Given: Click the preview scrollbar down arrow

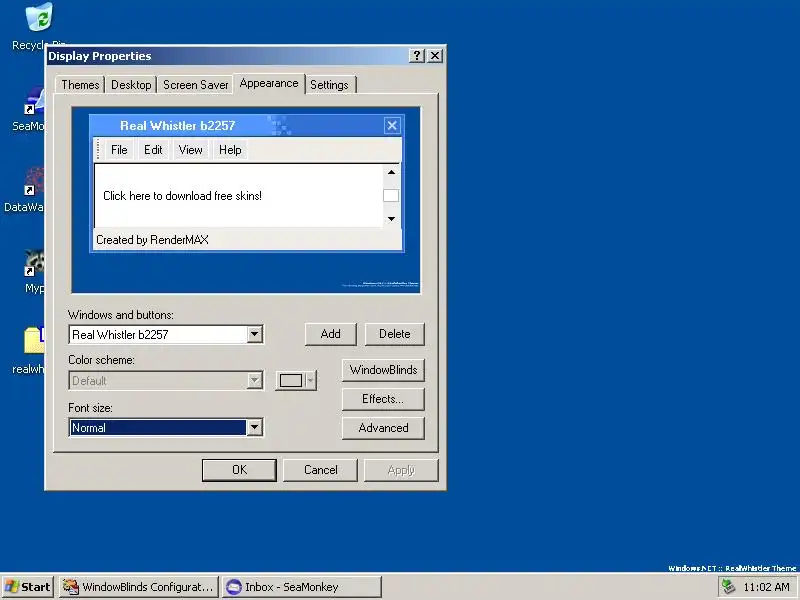Looking at the screenshot, I should coord(391,219).
